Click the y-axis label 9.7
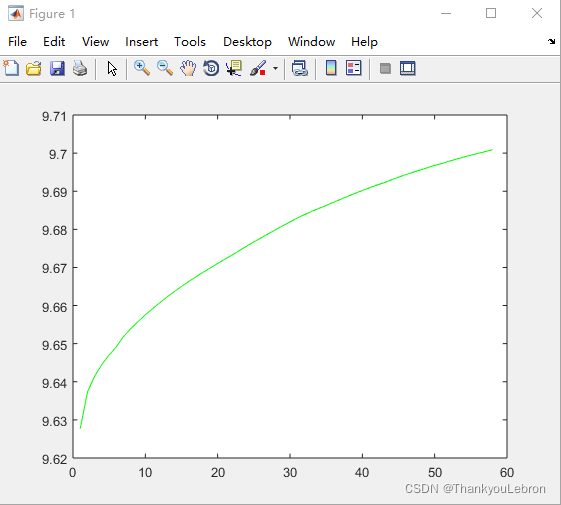Screen dimensions: 561x505 point(58,154)
